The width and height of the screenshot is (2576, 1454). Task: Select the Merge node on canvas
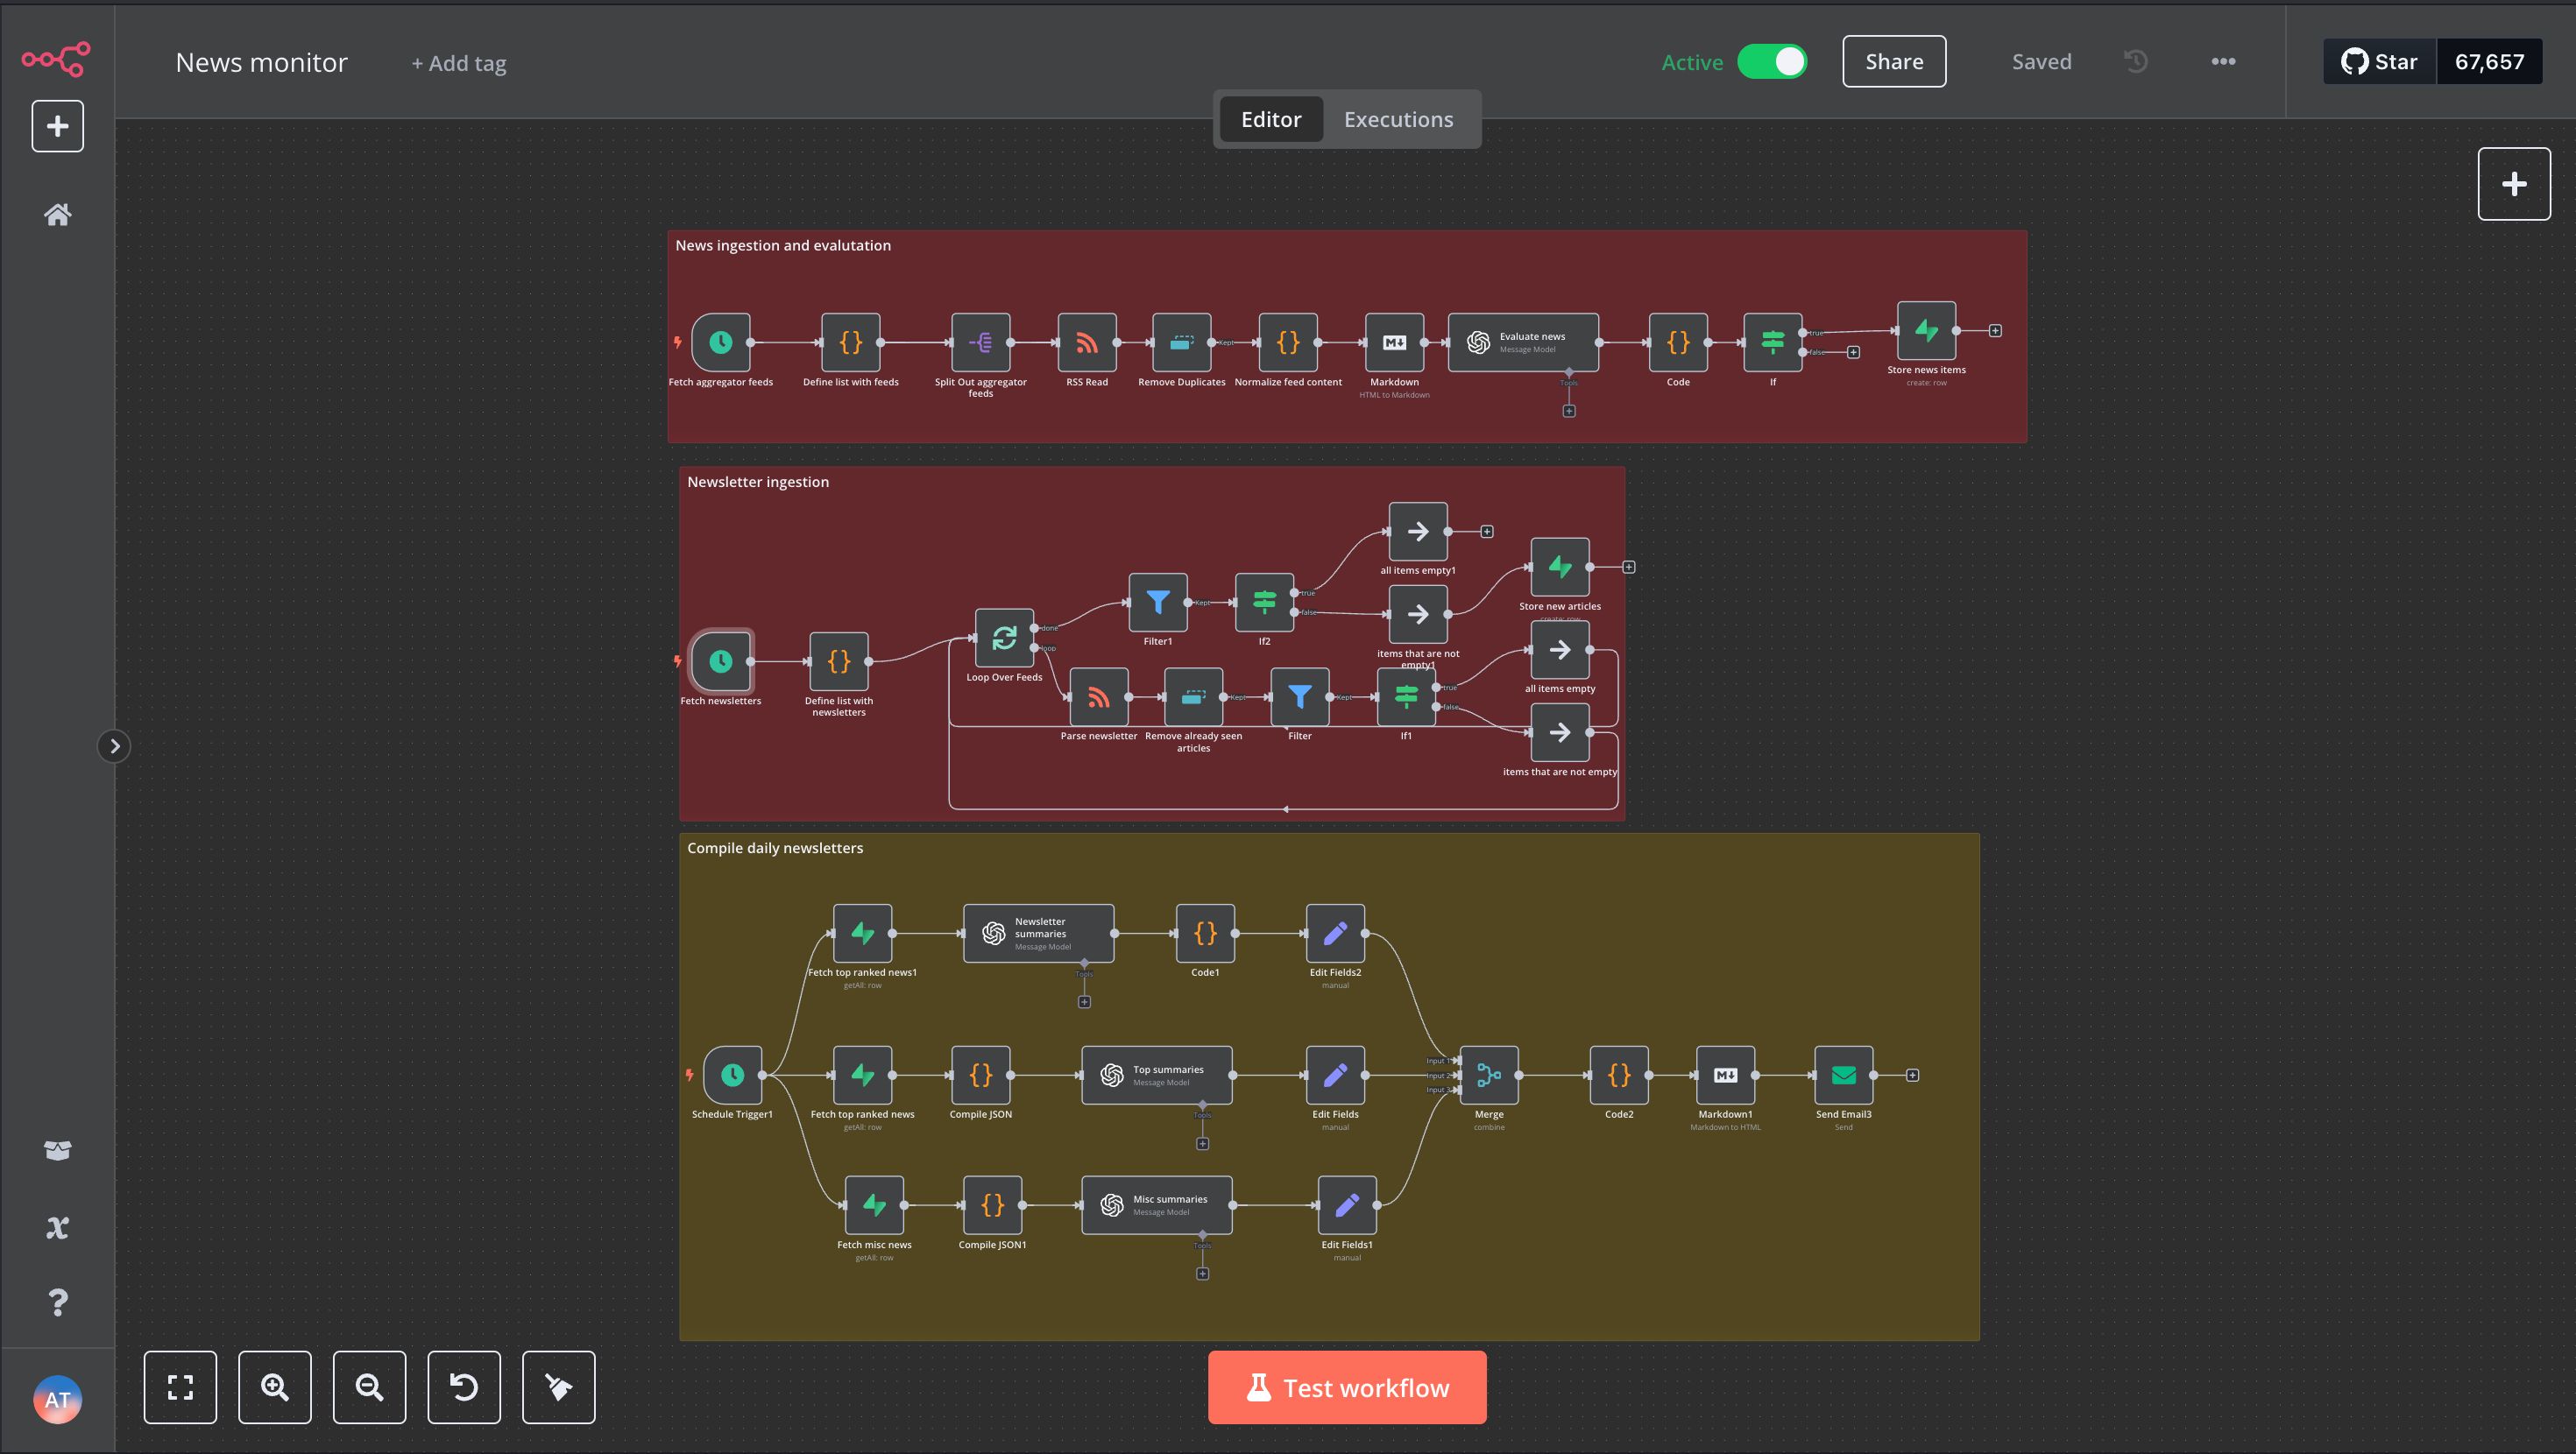[x=1489, y=1075]
